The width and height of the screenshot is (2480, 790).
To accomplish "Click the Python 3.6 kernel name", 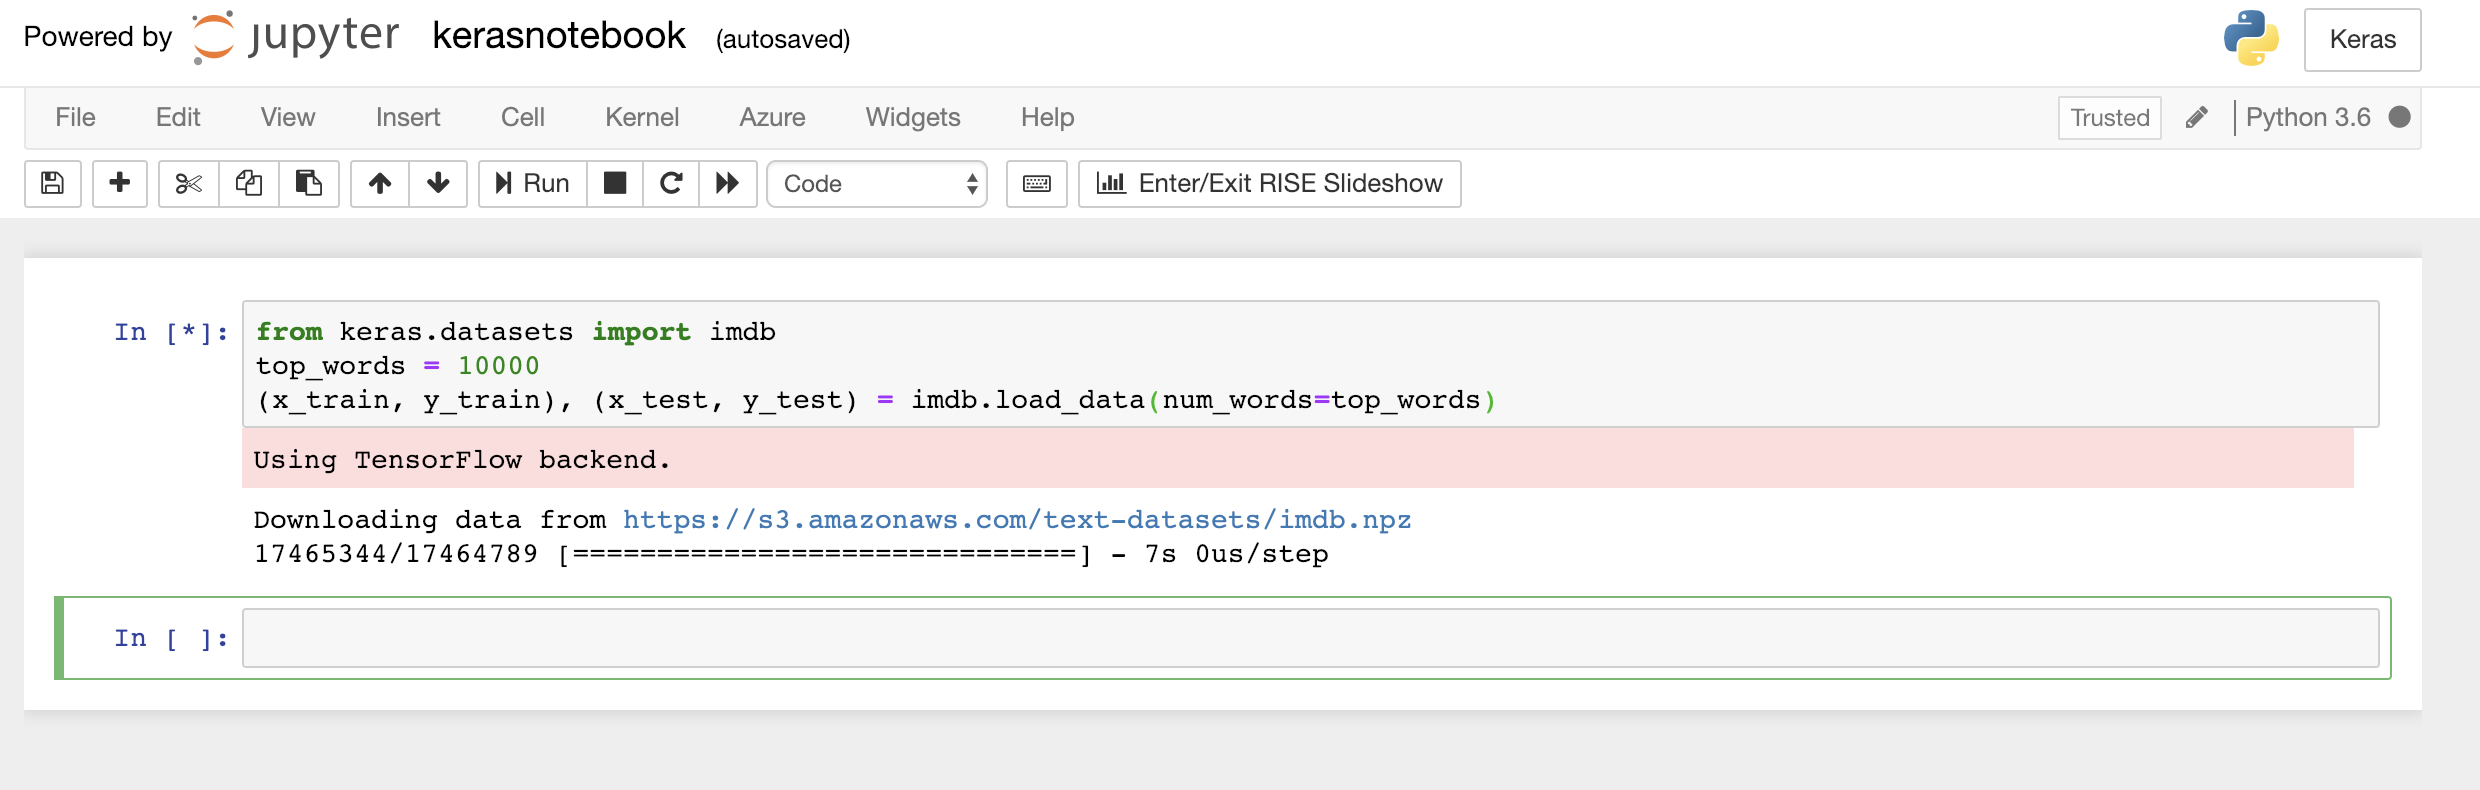I will point(2308,117).
